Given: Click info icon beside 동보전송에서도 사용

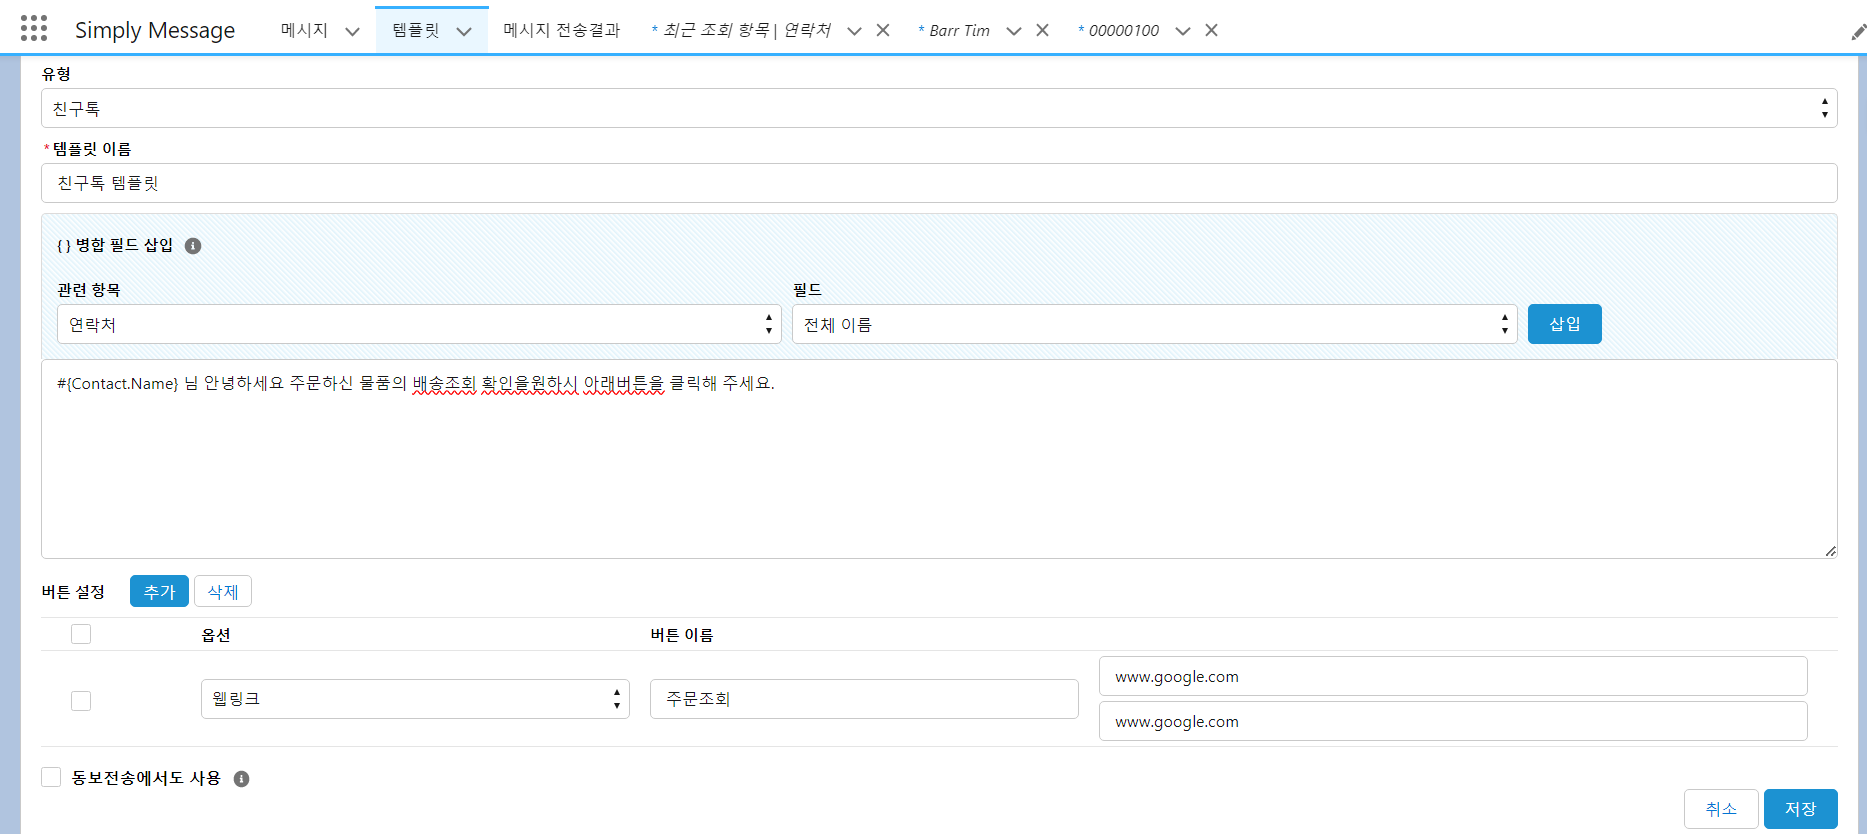Looking at the screenshot, I should (x=241, y=779).
